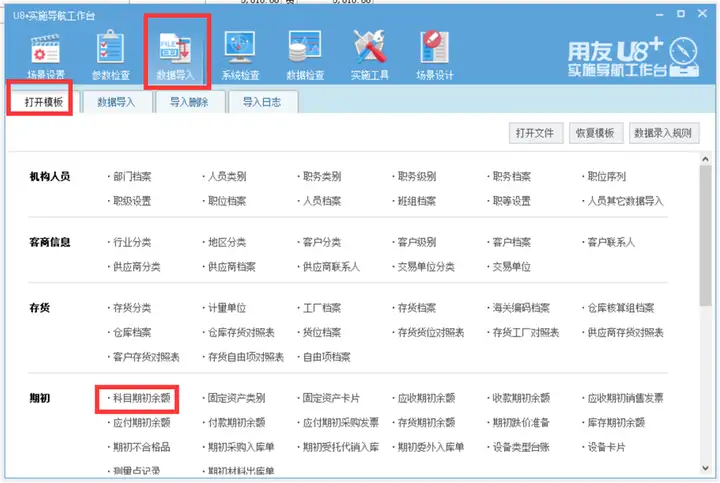
Task: Open 人员其它数据导入 template
Action: [625, 201]
